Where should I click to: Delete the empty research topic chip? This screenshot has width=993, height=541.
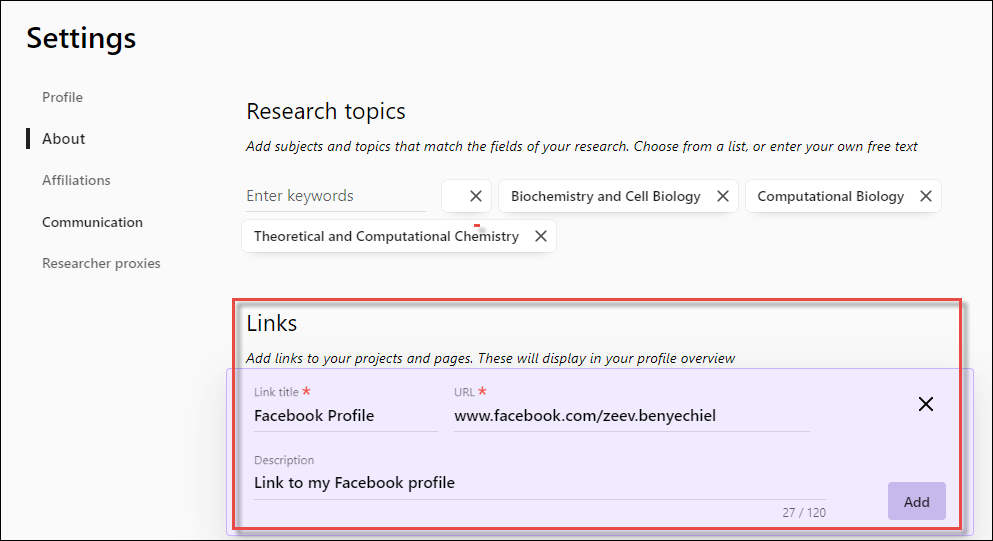coord(476,196)
